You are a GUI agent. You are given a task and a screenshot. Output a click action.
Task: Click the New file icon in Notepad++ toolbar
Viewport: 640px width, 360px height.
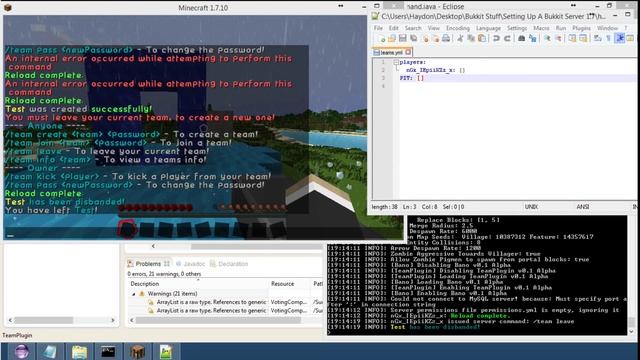[x=381, y=38]
